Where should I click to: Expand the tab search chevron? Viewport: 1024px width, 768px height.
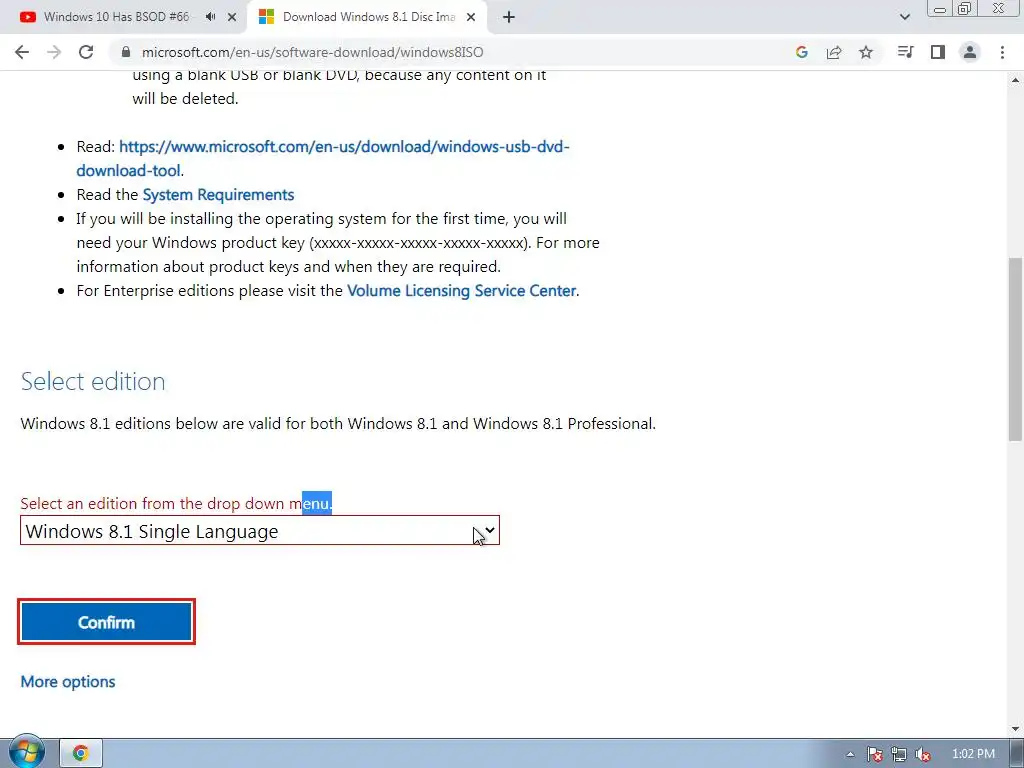click(904, 18)
